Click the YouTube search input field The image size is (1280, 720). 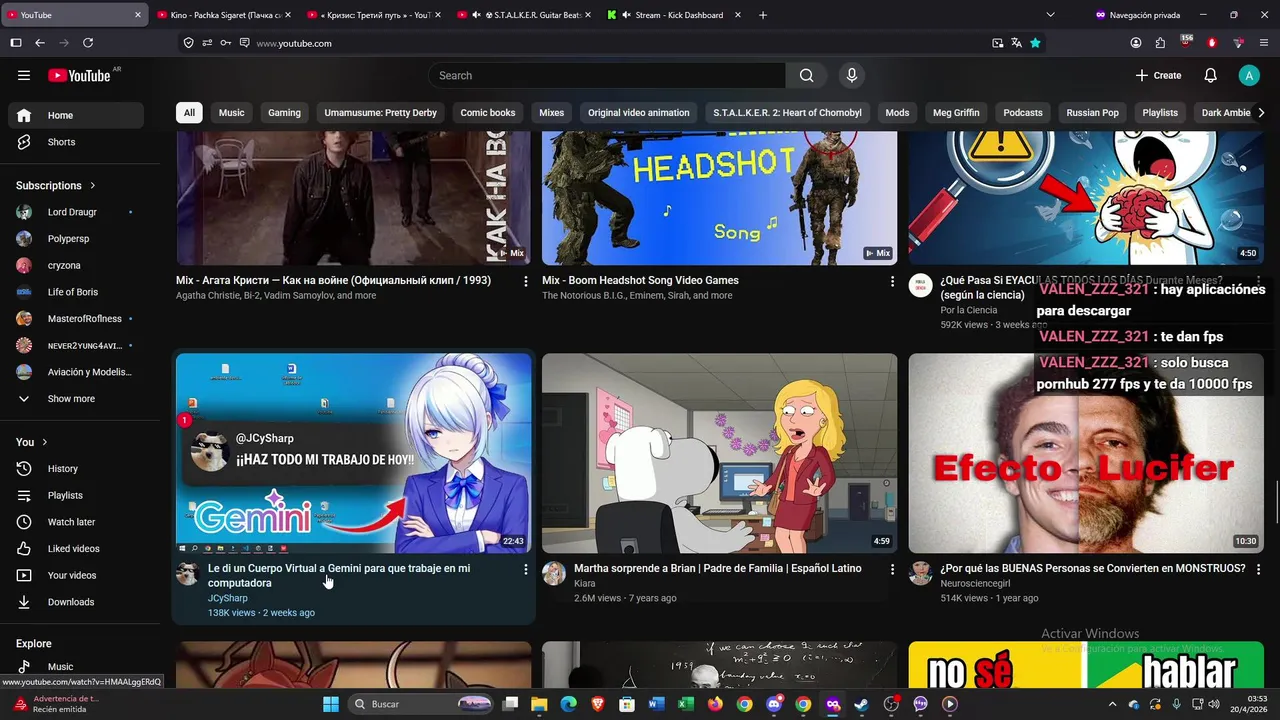(607, 75)
